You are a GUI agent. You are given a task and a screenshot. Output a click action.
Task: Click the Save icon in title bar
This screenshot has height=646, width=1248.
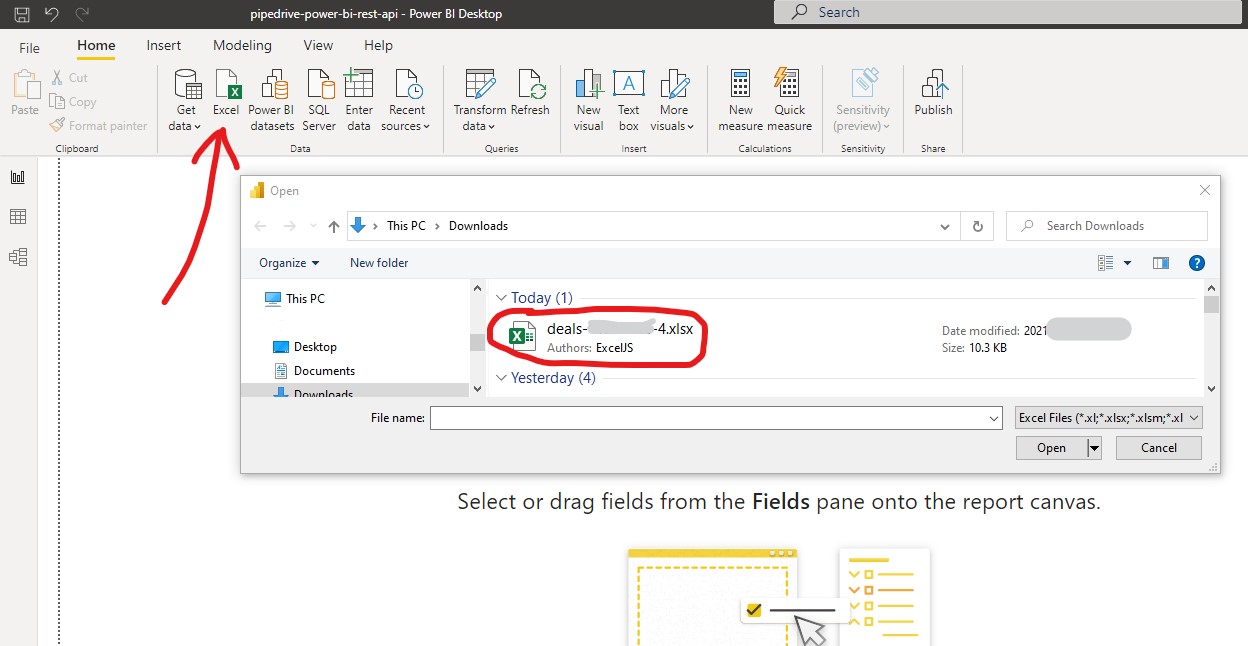click(x=21, y=14)
